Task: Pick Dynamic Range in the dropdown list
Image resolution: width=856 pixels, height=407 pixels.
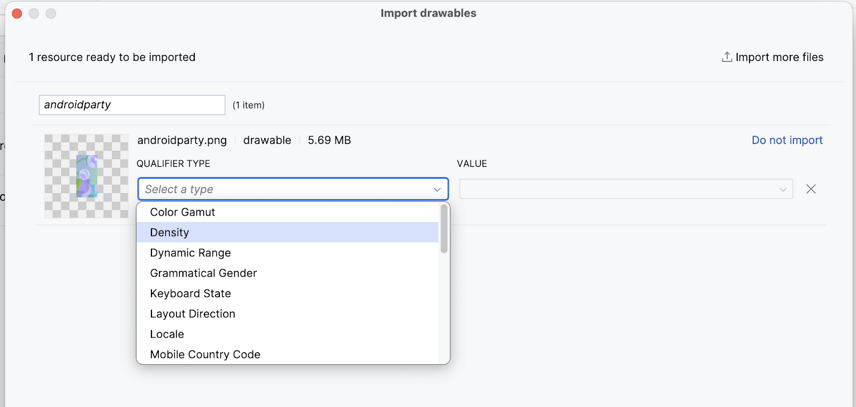Action: coord(190,253)
